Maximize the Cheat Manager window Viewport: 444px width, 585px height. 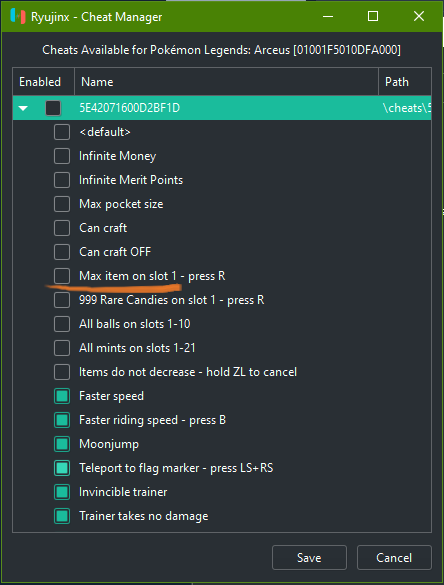pyautogui.click(x=373, y=16)
